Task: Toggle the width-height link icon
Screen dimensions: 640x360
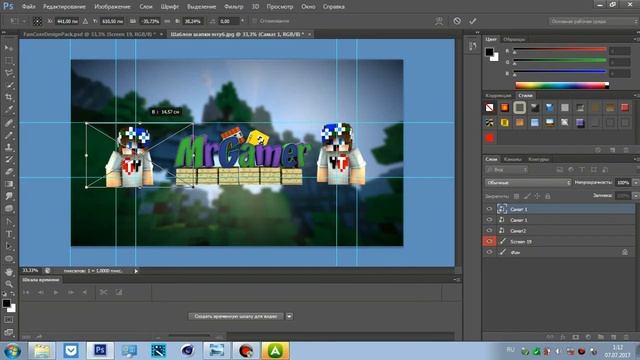Action: pos(167,21)
